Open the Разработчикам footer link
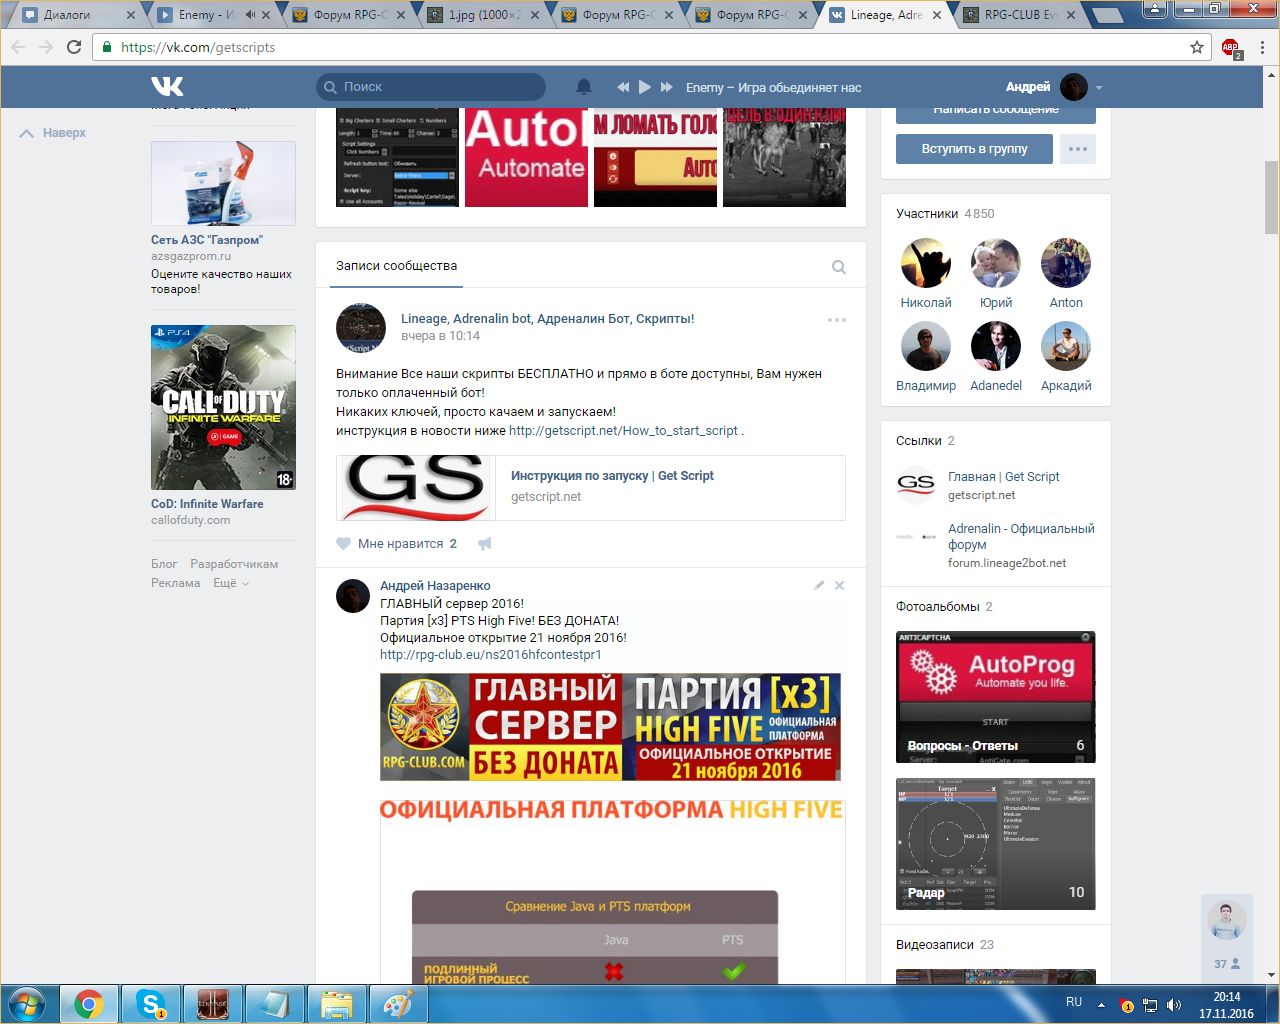 234,564
